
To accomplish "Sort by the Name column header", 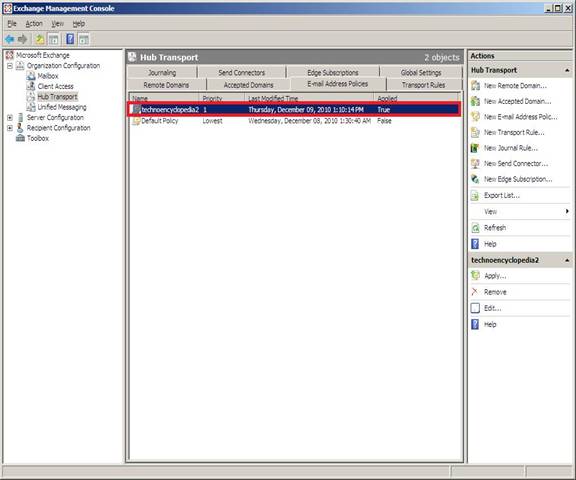I will point(164,98).
